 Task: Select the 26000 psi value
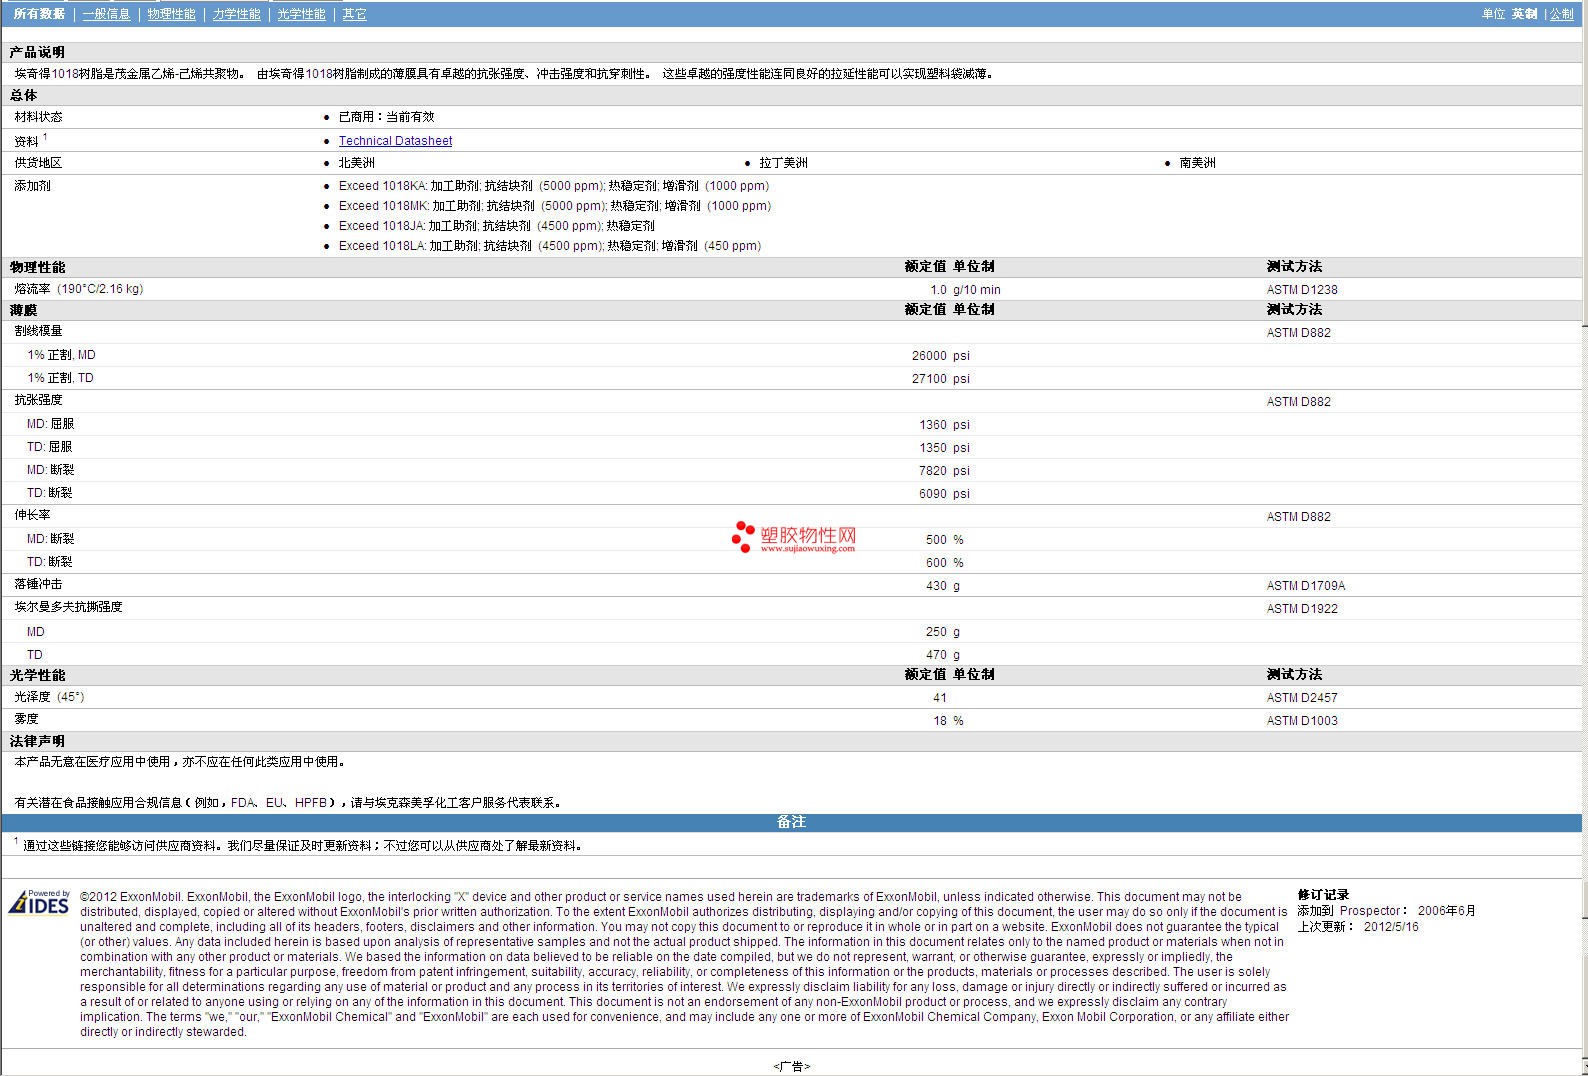[x=940, y=356]
